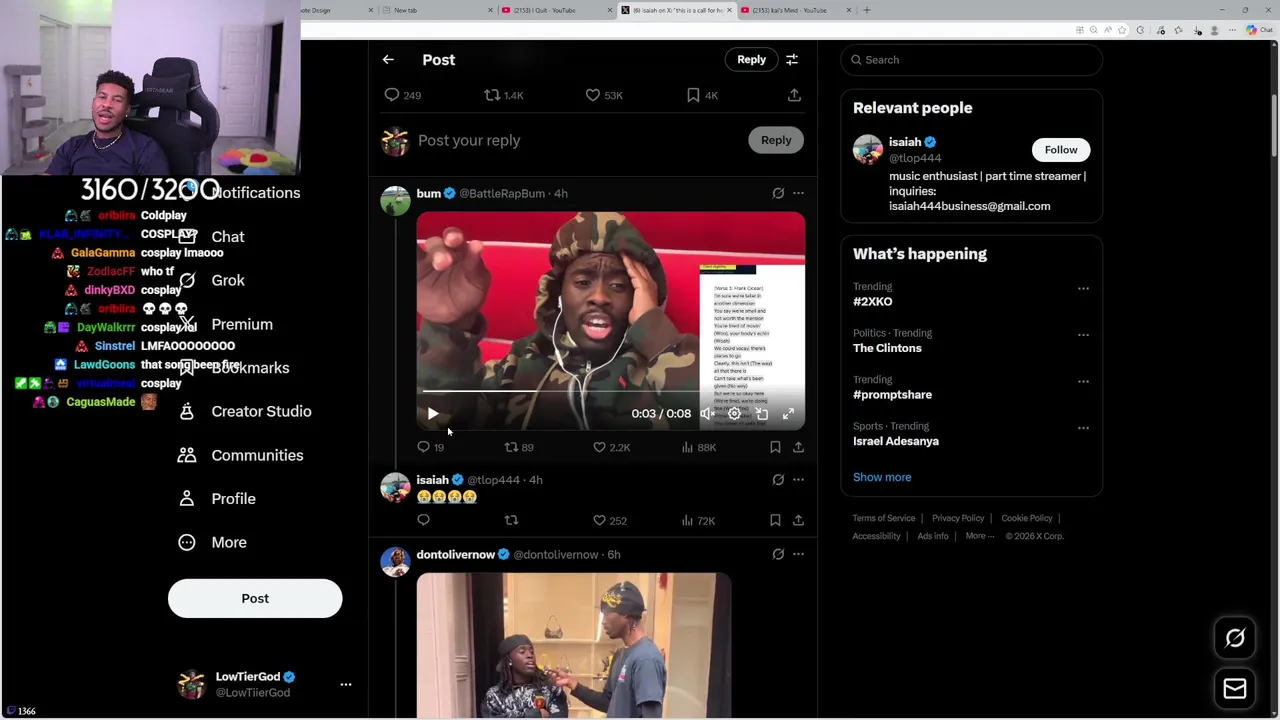
Task: Click the X search box
Action: [971, 60]
